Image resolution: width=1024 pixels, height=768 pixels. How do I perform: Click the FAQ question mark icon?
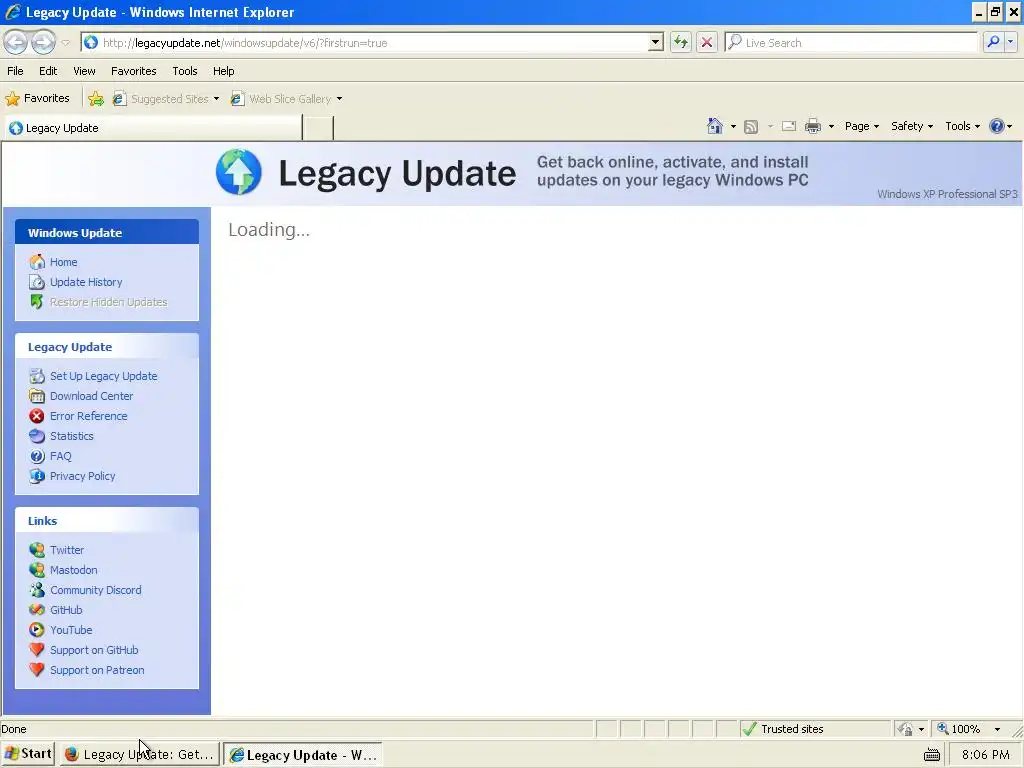(x=37, y=456)
